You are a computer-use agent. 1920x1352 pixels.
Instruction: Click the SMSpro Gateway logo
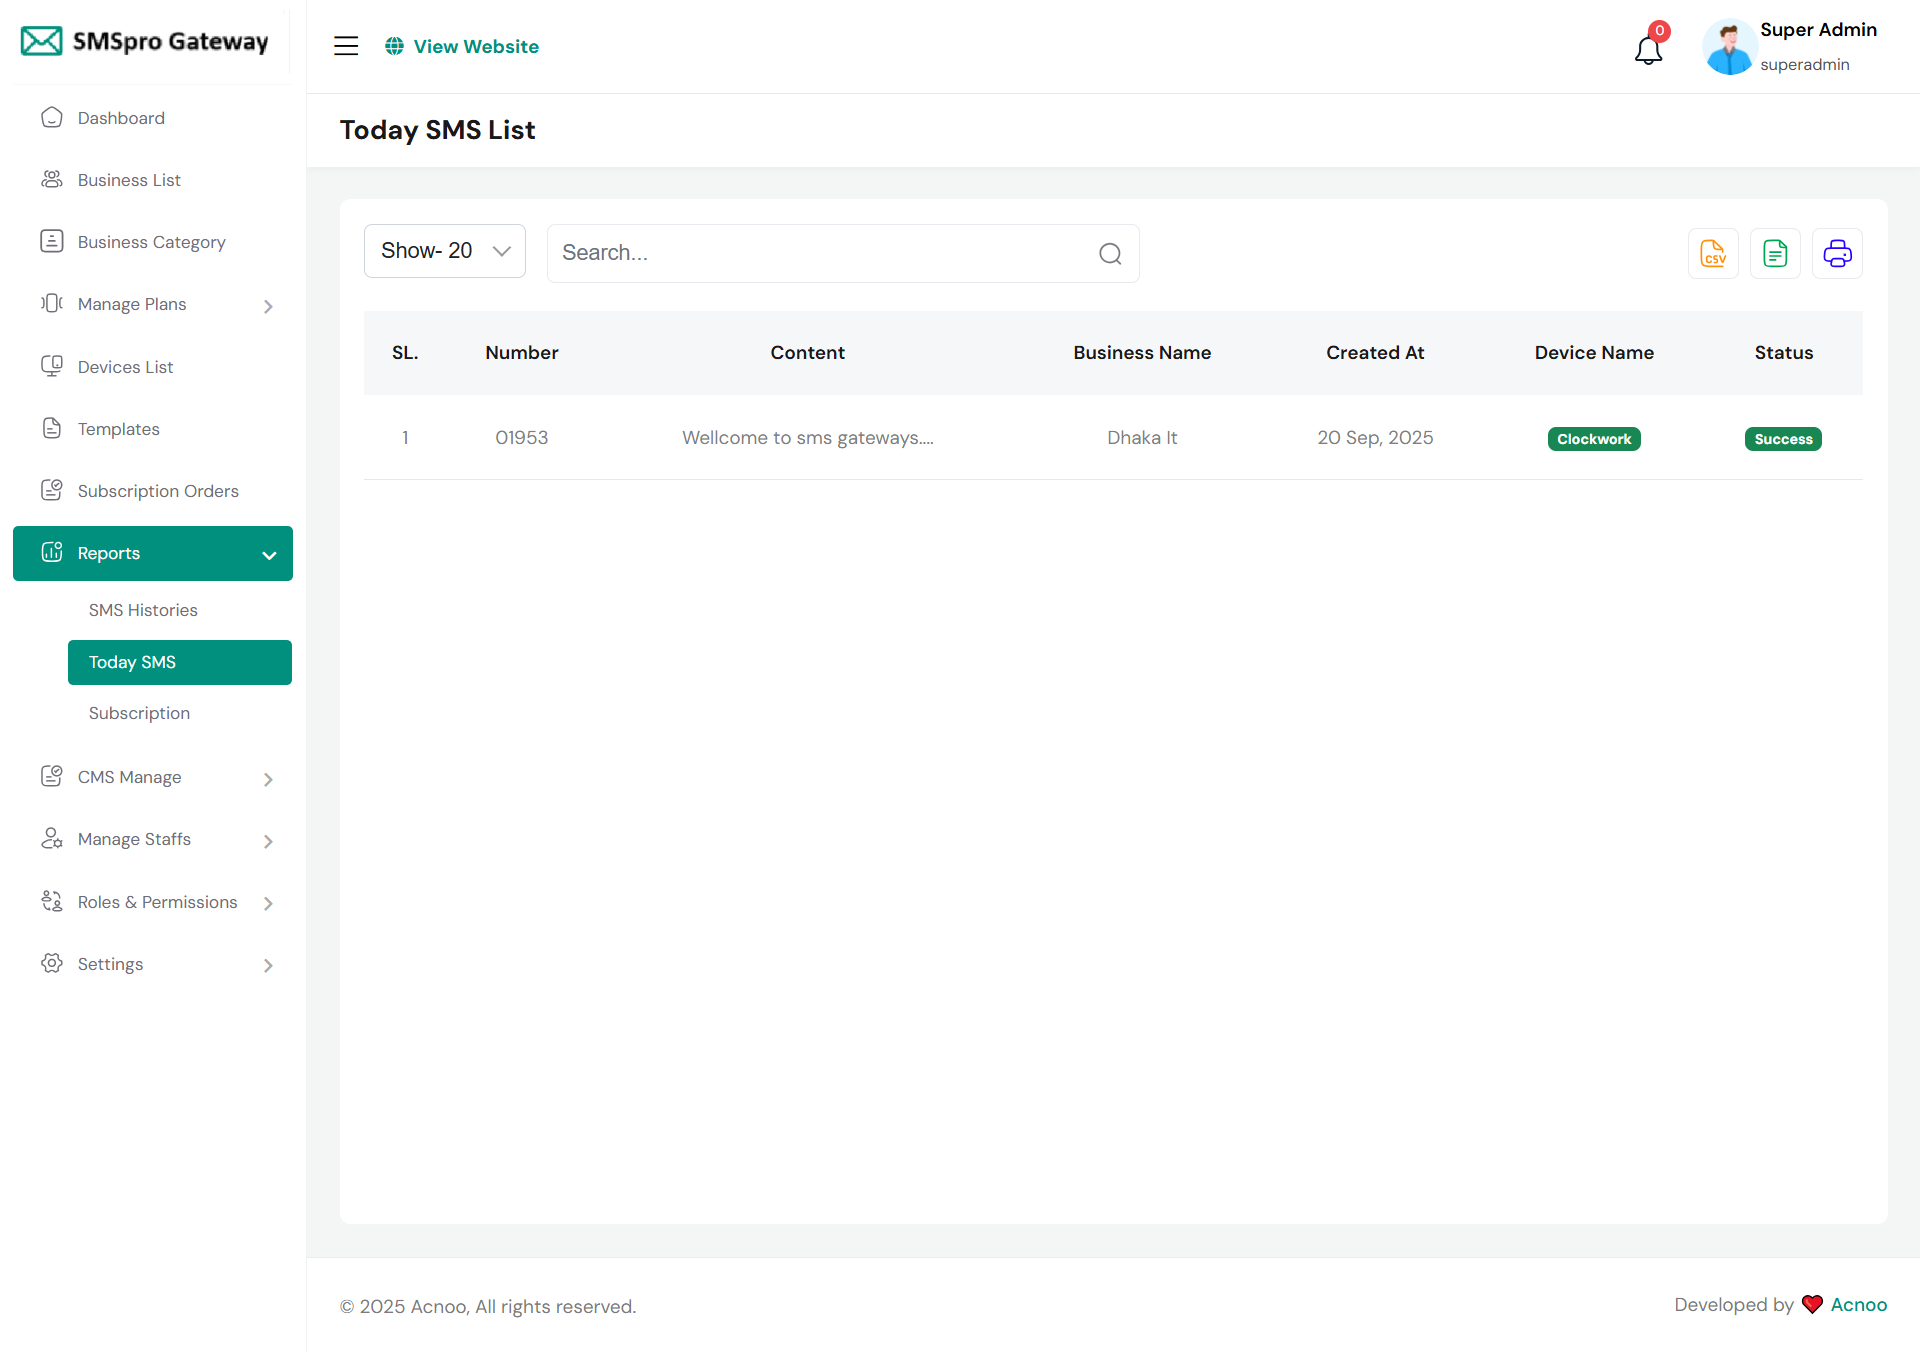point(146,42)
